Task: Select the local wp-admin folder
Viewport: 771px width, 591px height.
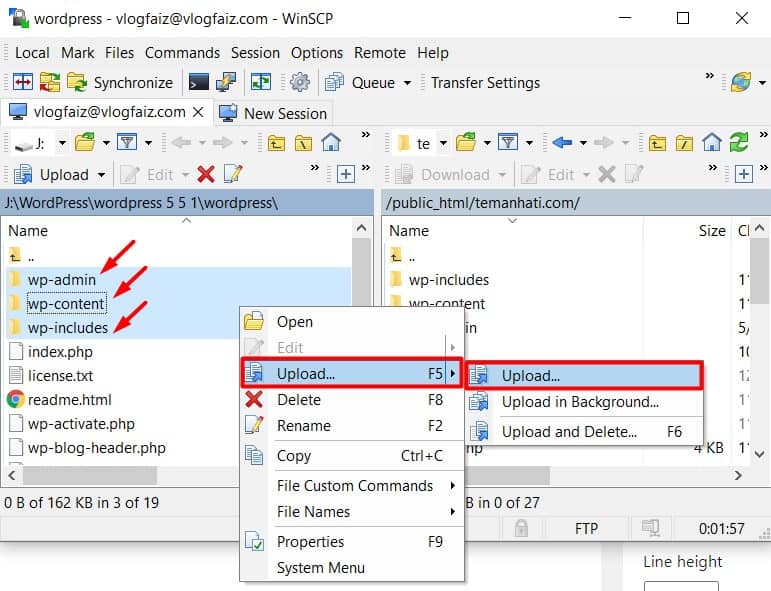Action: pos(61,280)
